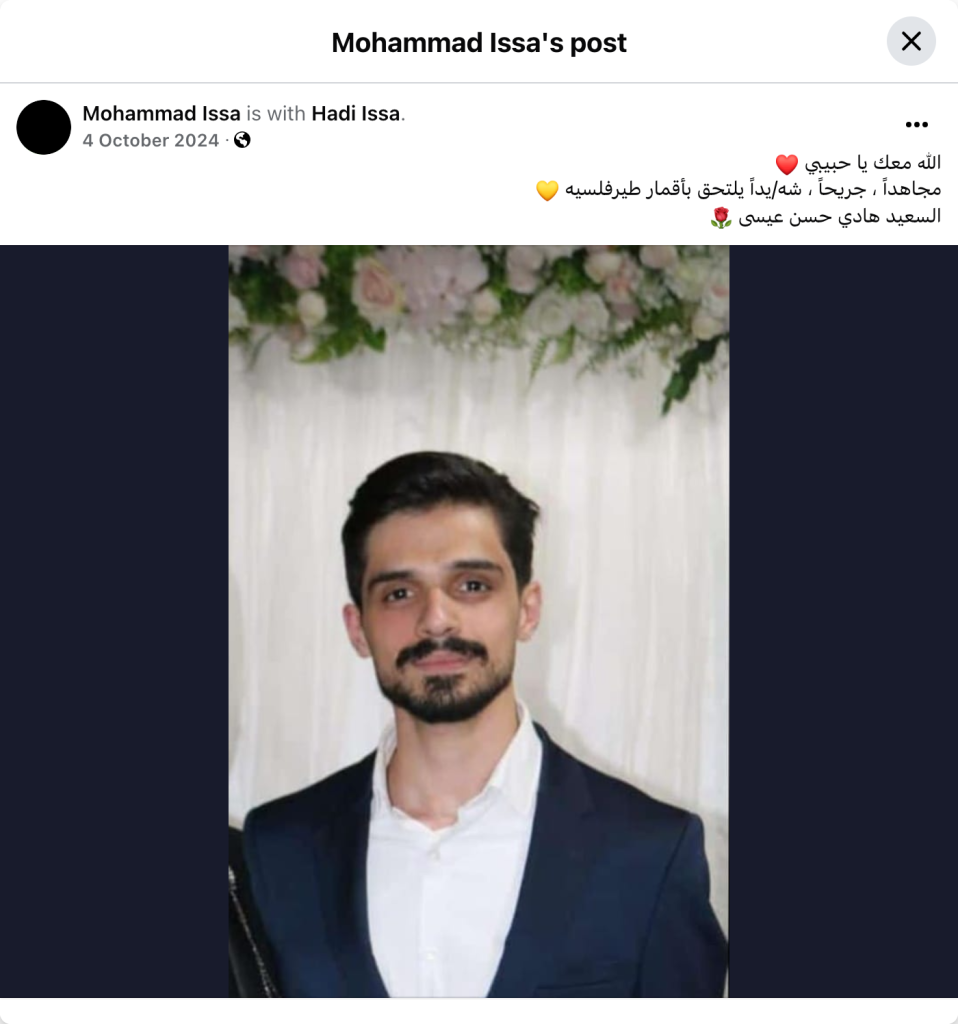Click the white strip below the photo
This screenshot has height=1024, width=958.
coord(479,1011)
